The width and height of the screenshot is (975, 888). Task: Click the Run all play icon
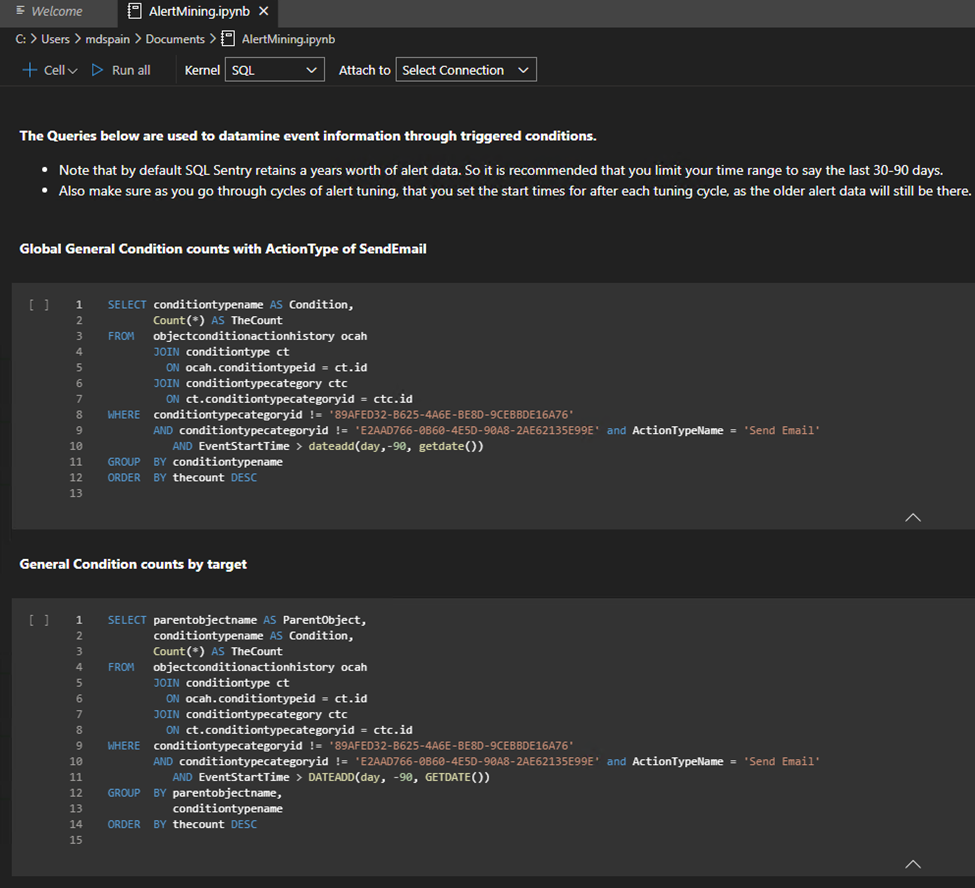[98, 70]
